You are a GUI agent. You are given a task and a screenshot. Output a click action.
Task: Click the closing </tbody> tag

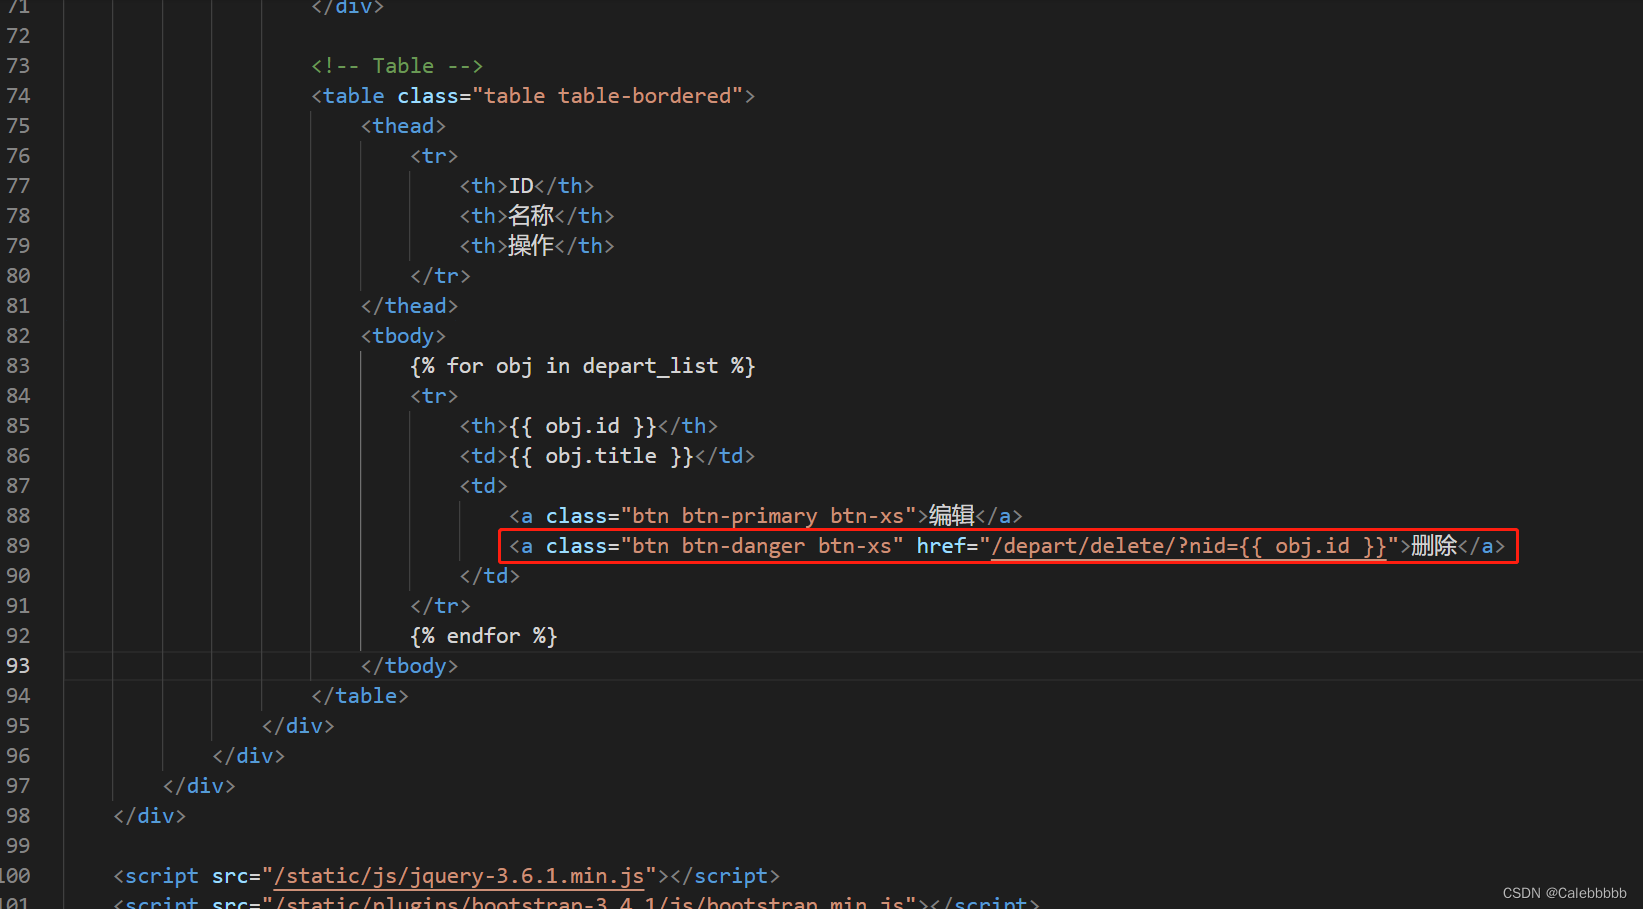(409, 666)
